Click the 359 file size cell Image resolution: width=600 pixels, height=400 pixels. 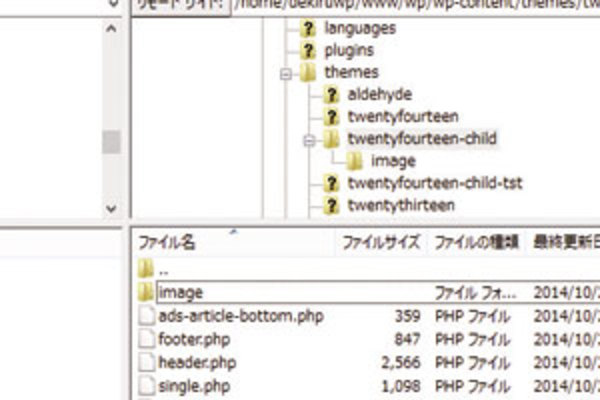click(408, 317)
